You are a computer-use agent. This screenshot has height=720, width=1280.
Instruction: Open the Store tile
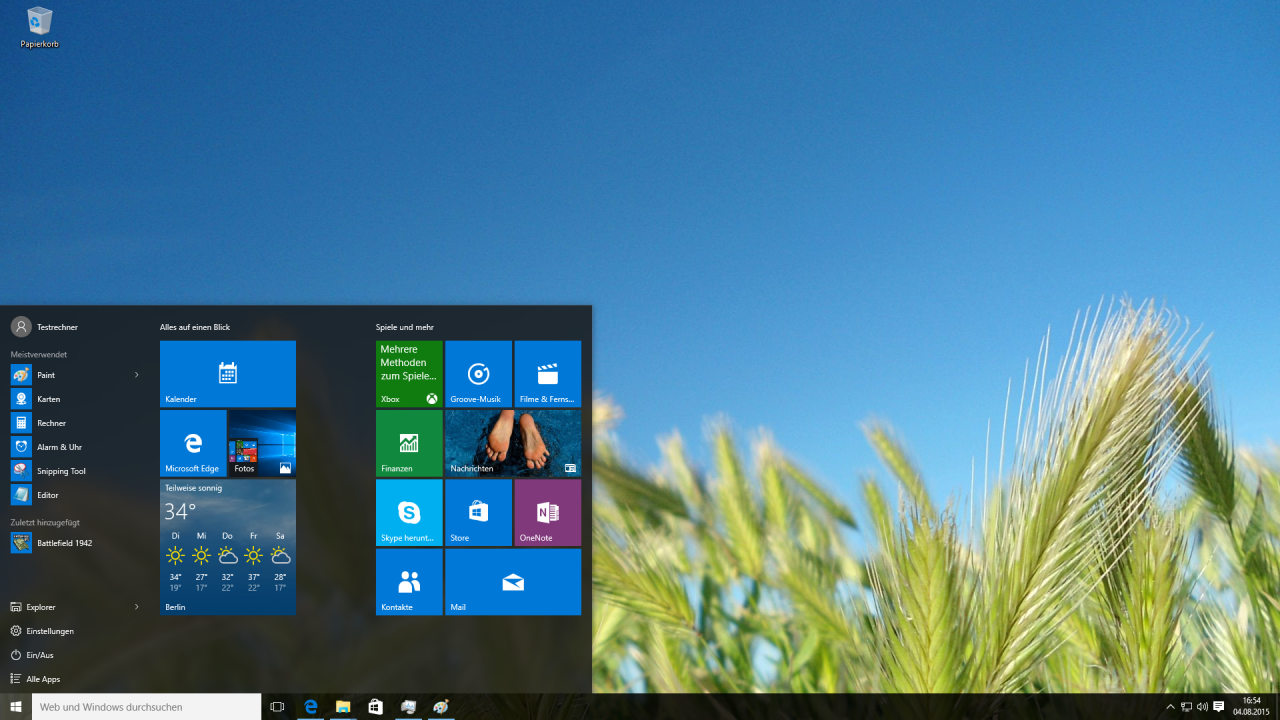coord(478,512)
